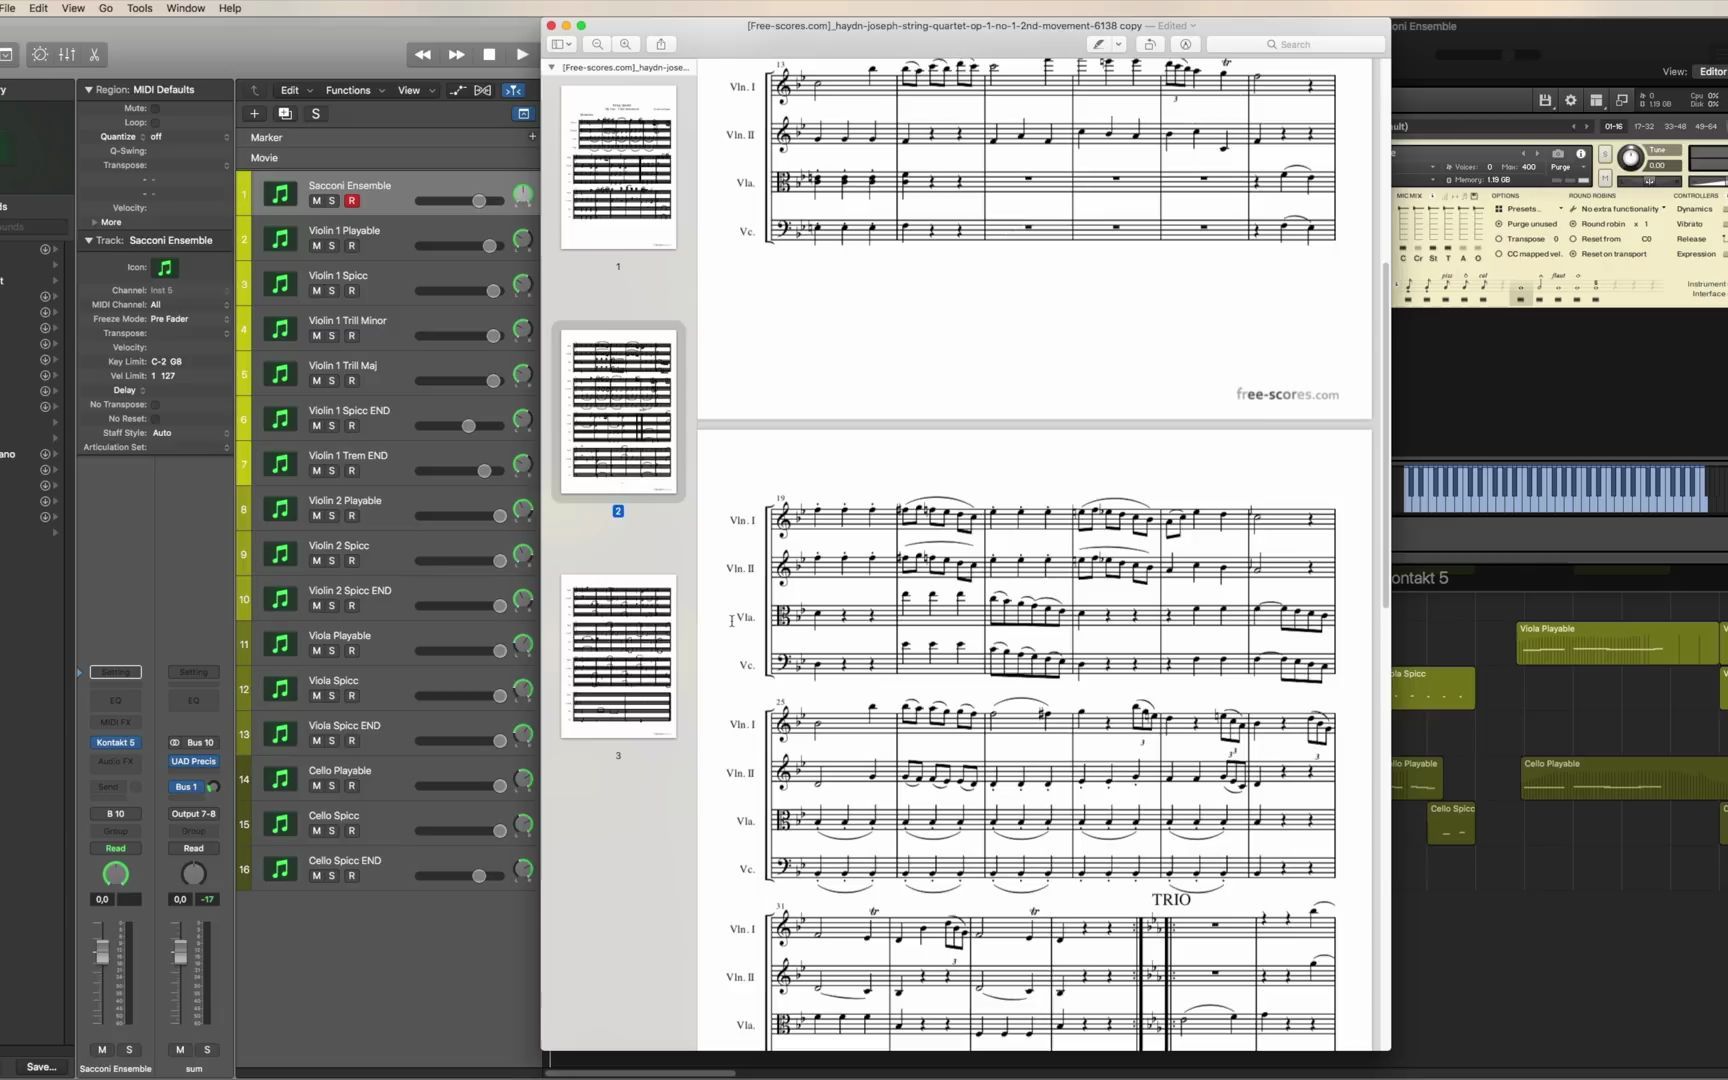Image resolution: width=1728 pixels, height=1080 pixels.
Task: Click the Viola Playable track instrument icon
Action: [x=280, y=644]
